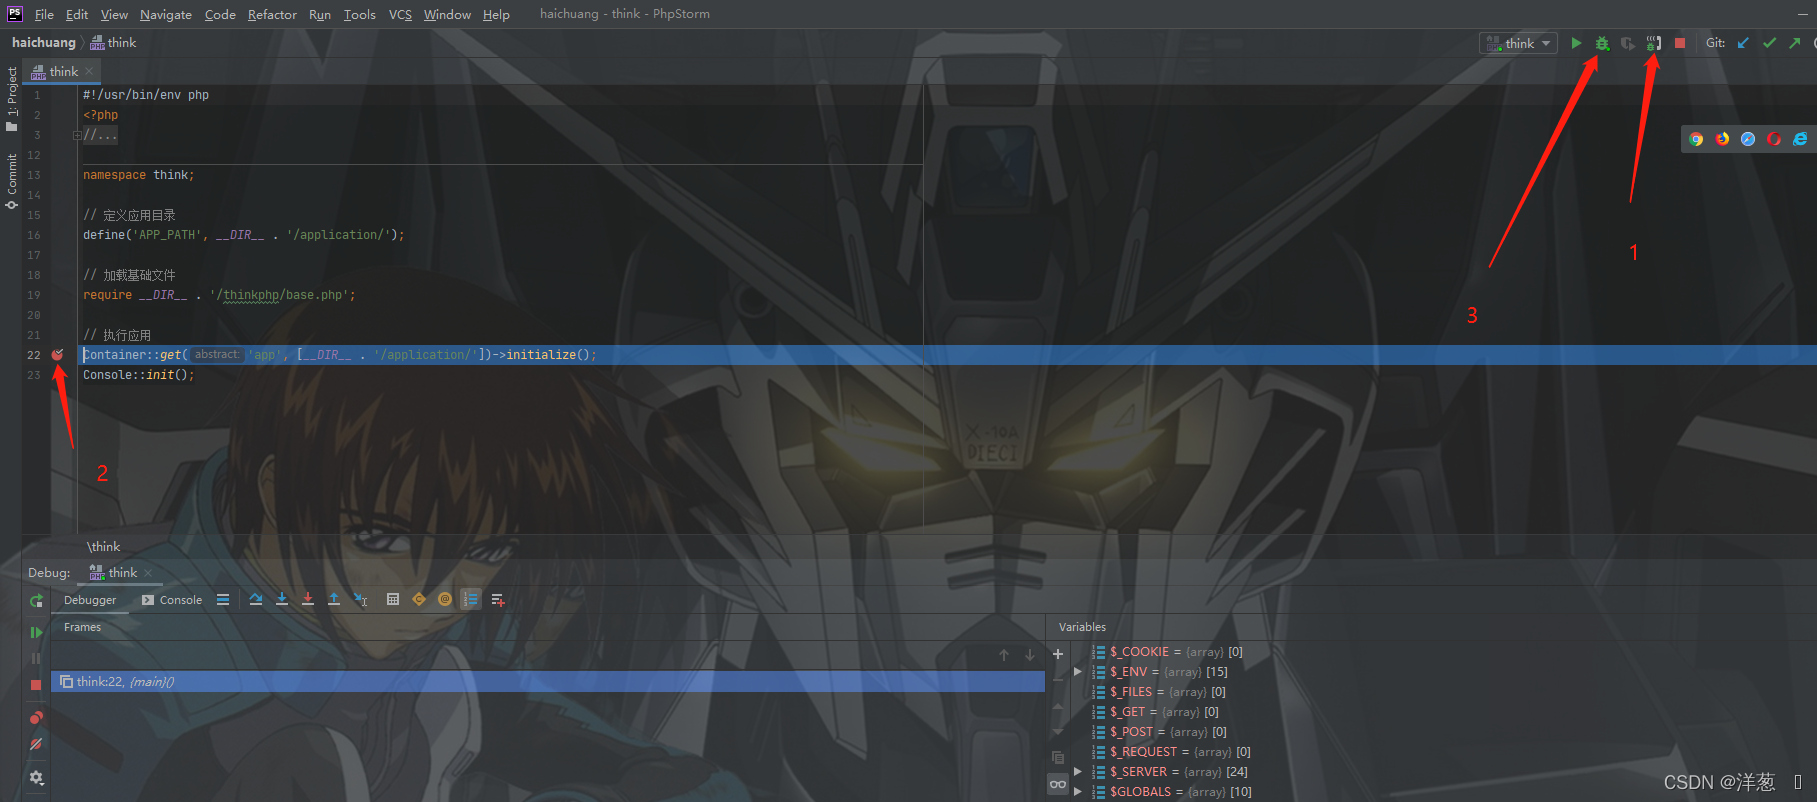Viewport: 1817px width, 802px height.
Task: Update project via Git blue arrow
Action: pos(1743,43)
